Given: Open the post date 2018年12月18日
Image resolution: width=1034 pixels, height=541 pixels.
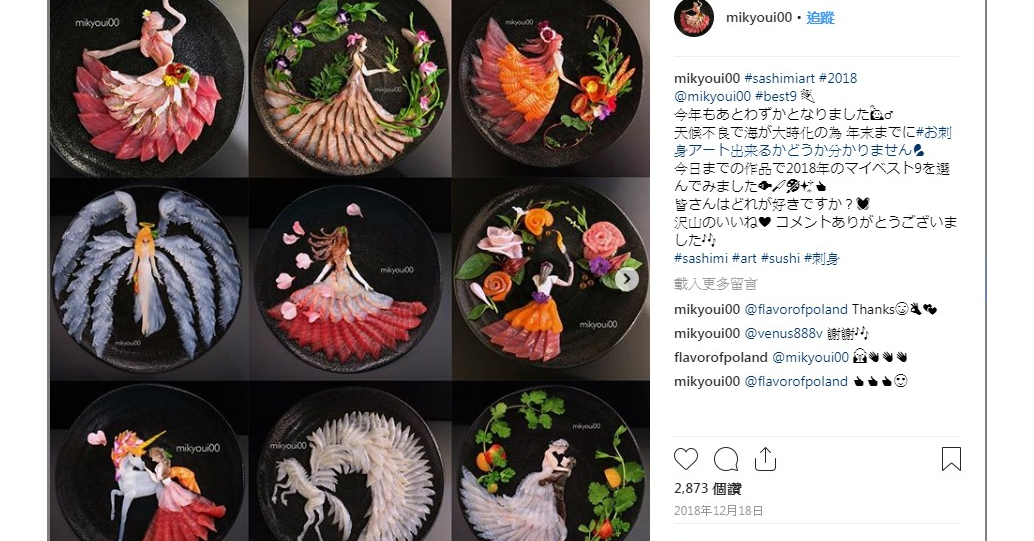Looking at the screenshot, I should [x=718, y=511].
